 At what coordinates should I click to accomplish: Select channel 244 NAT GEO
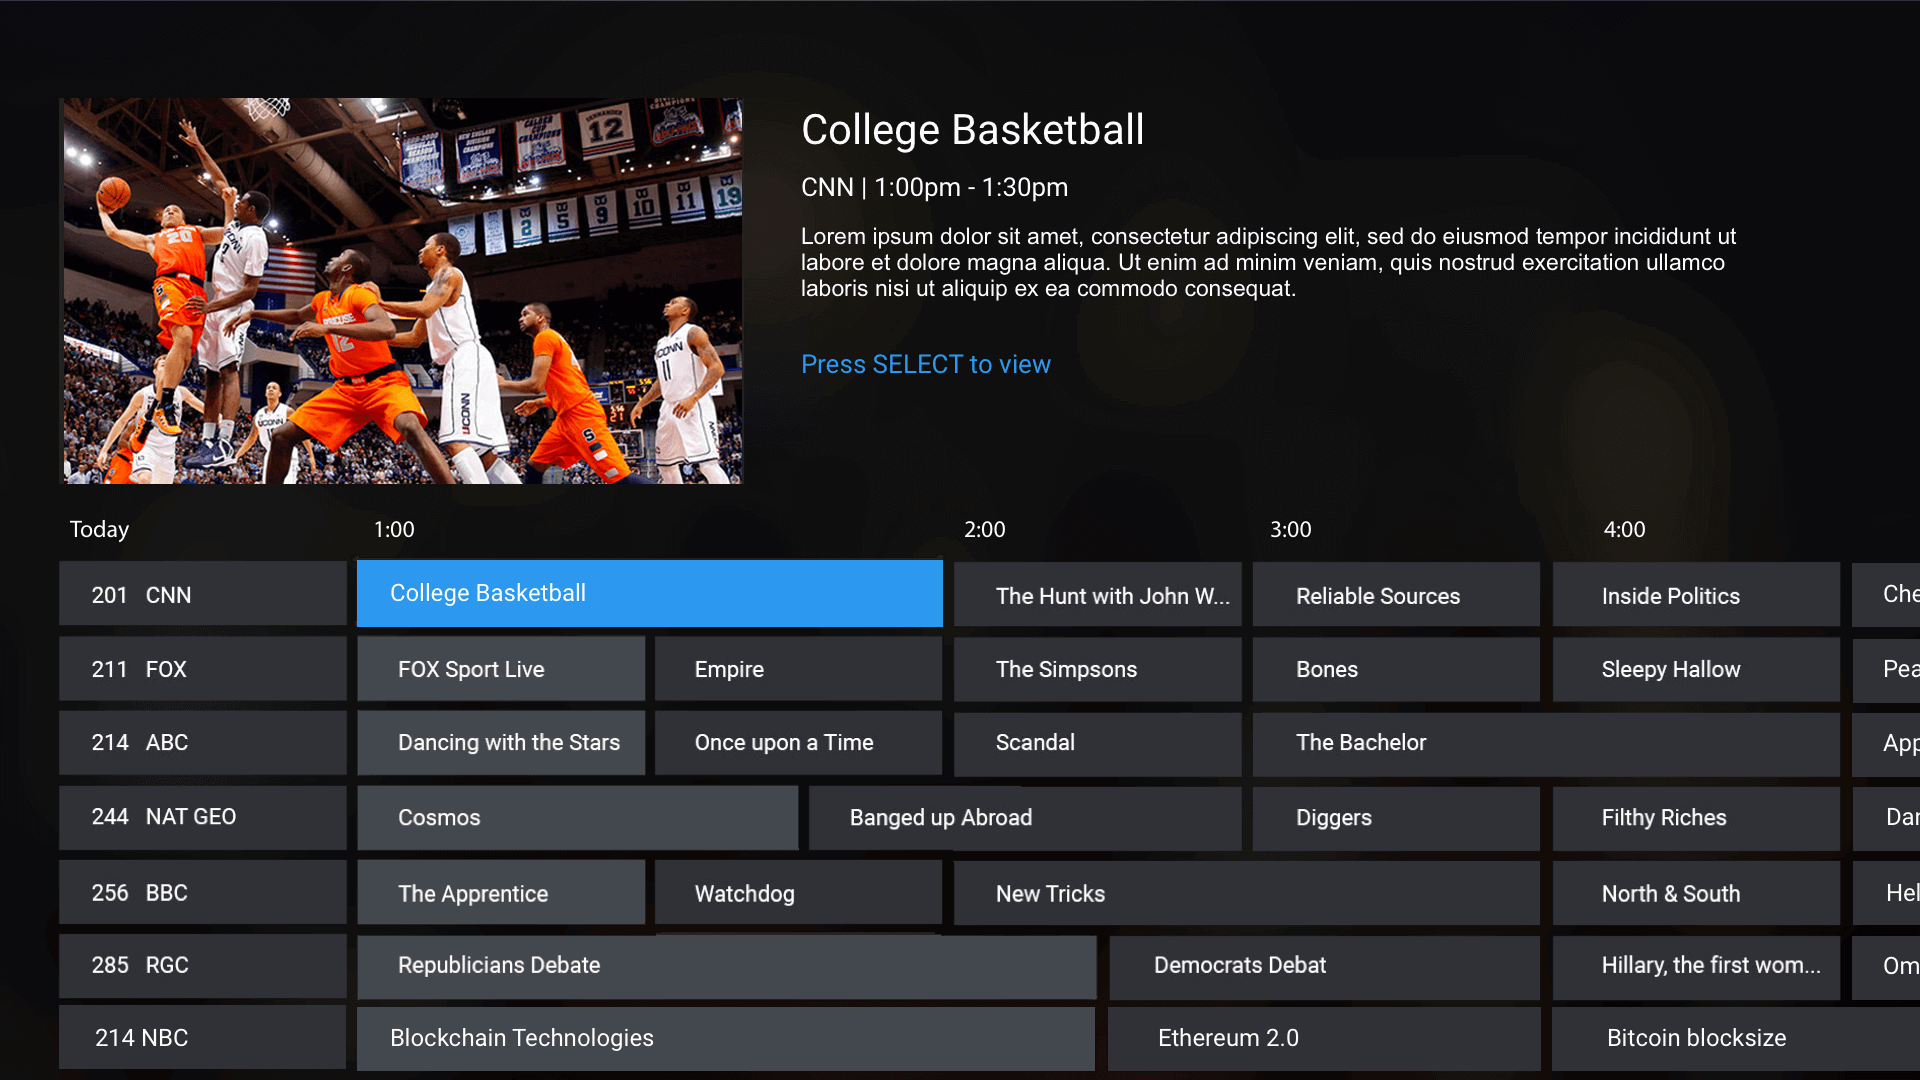(203, 817)
